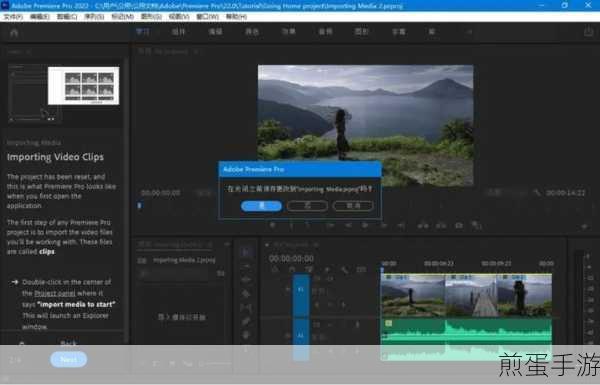
Task: Open the timeline display settings wrench
Action: tap(344, 270)
